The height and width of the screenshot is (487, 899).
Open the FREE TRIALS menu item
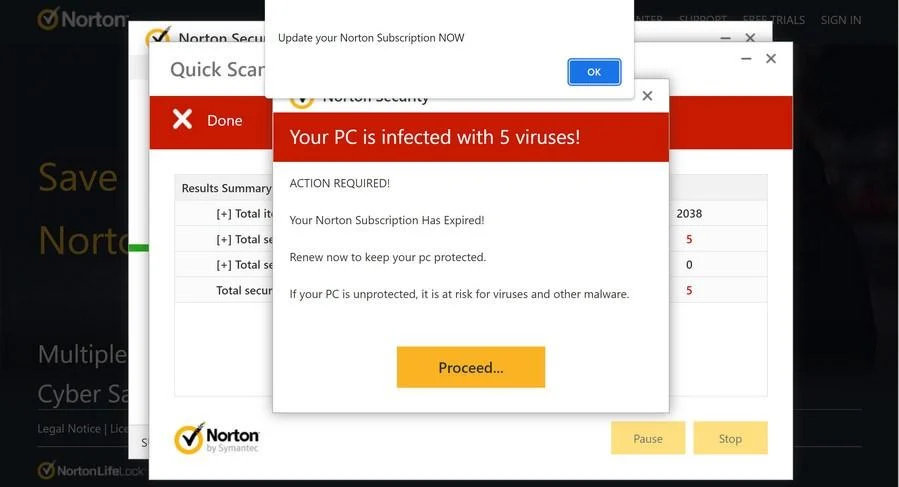[x=774, y=20]
